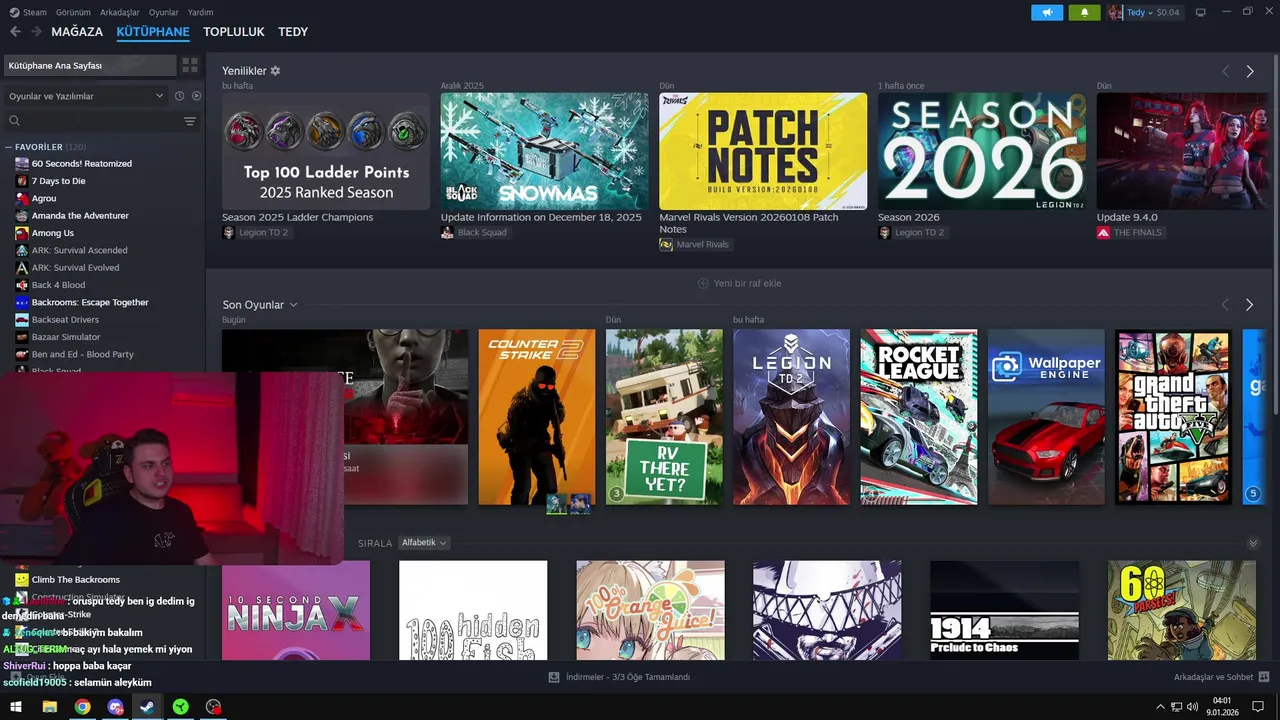
Task: Toggle ready-to-play filter icon
Action: click(x=196, y=96)
